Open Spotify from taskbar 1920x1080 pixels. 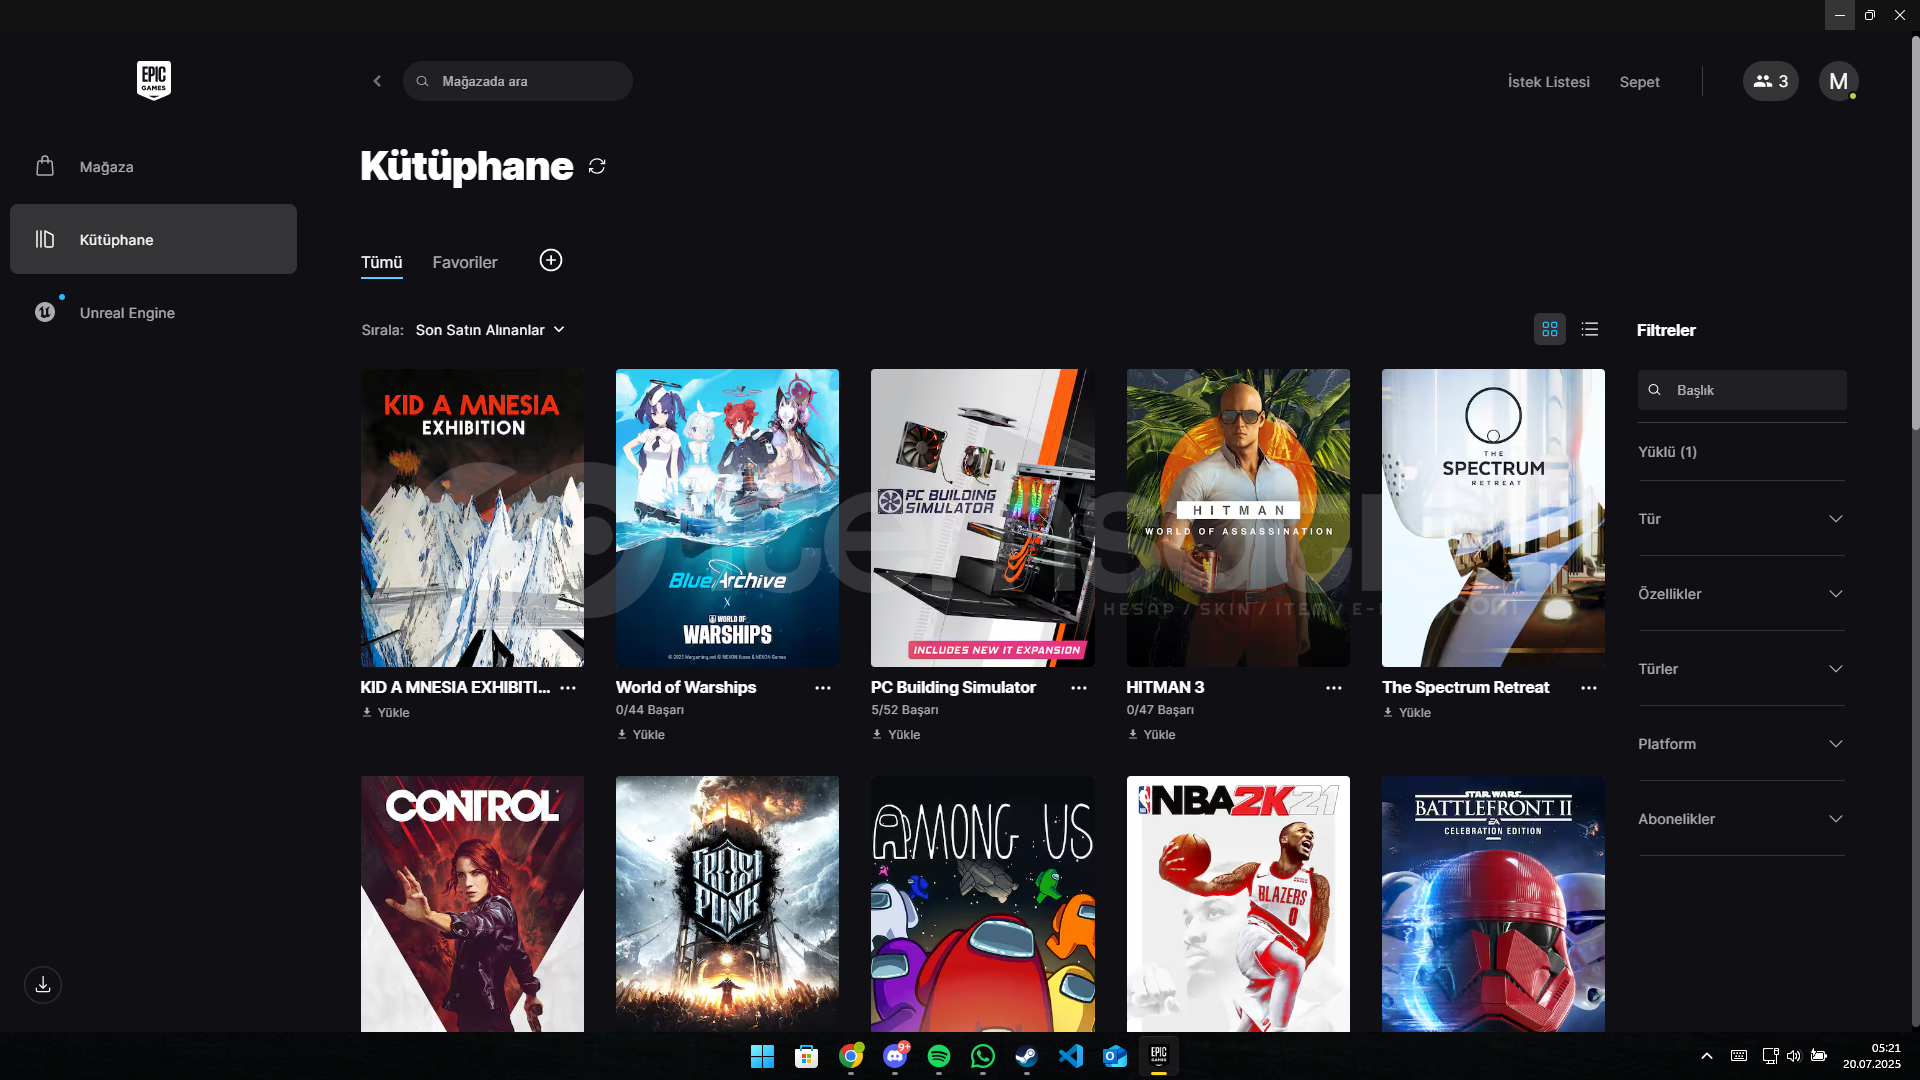coord(939,1056)
